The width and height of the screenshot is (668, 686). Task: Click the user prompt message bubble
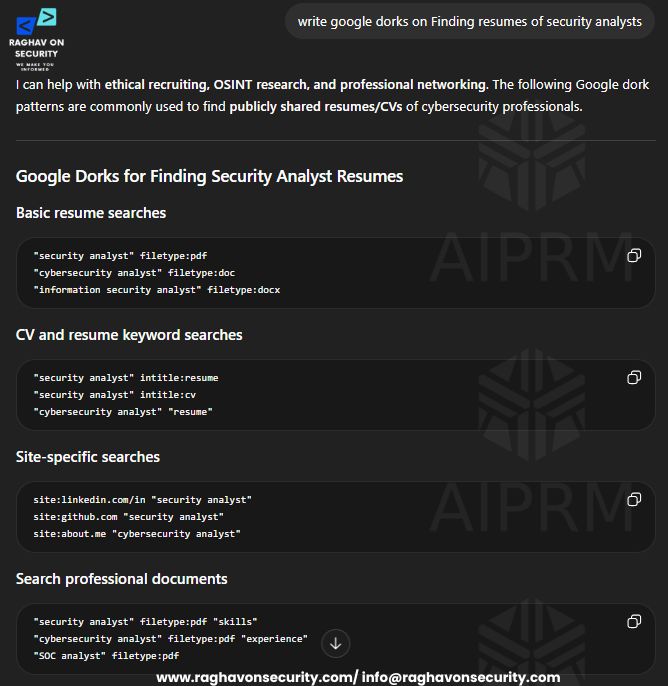click(469, 21)
